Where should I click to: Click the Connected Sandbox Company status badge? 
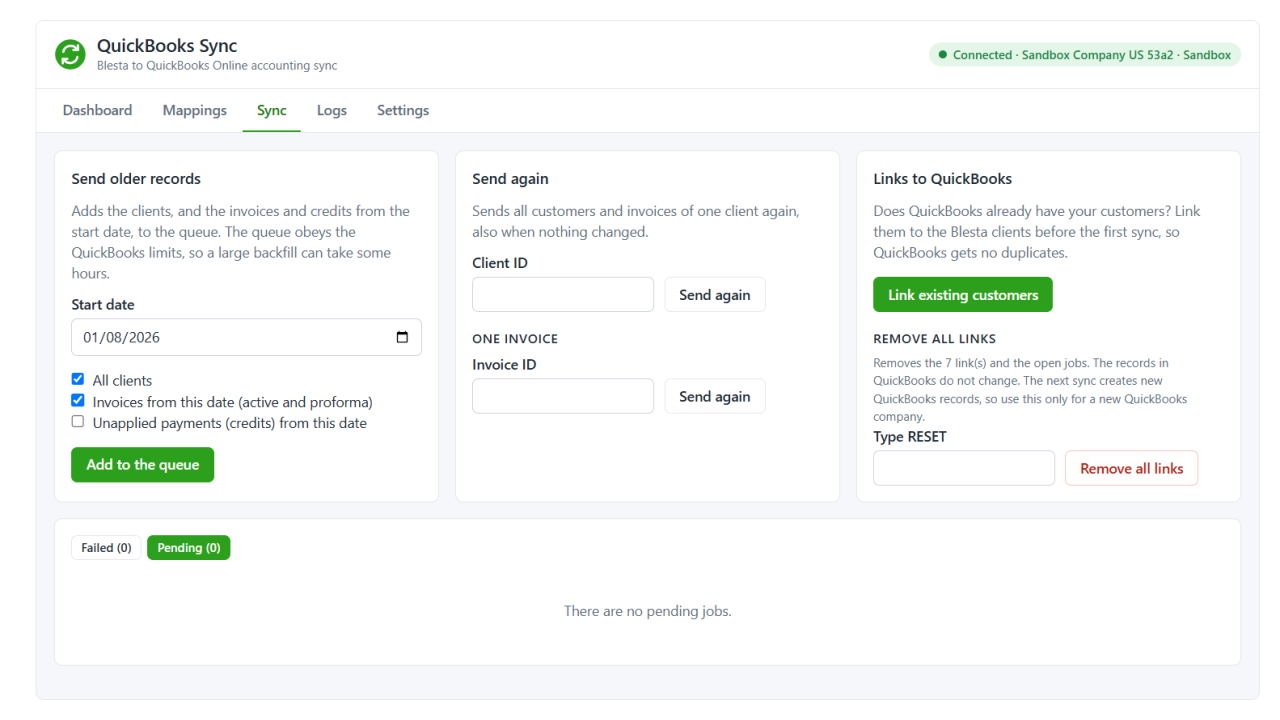point(1085,55)
